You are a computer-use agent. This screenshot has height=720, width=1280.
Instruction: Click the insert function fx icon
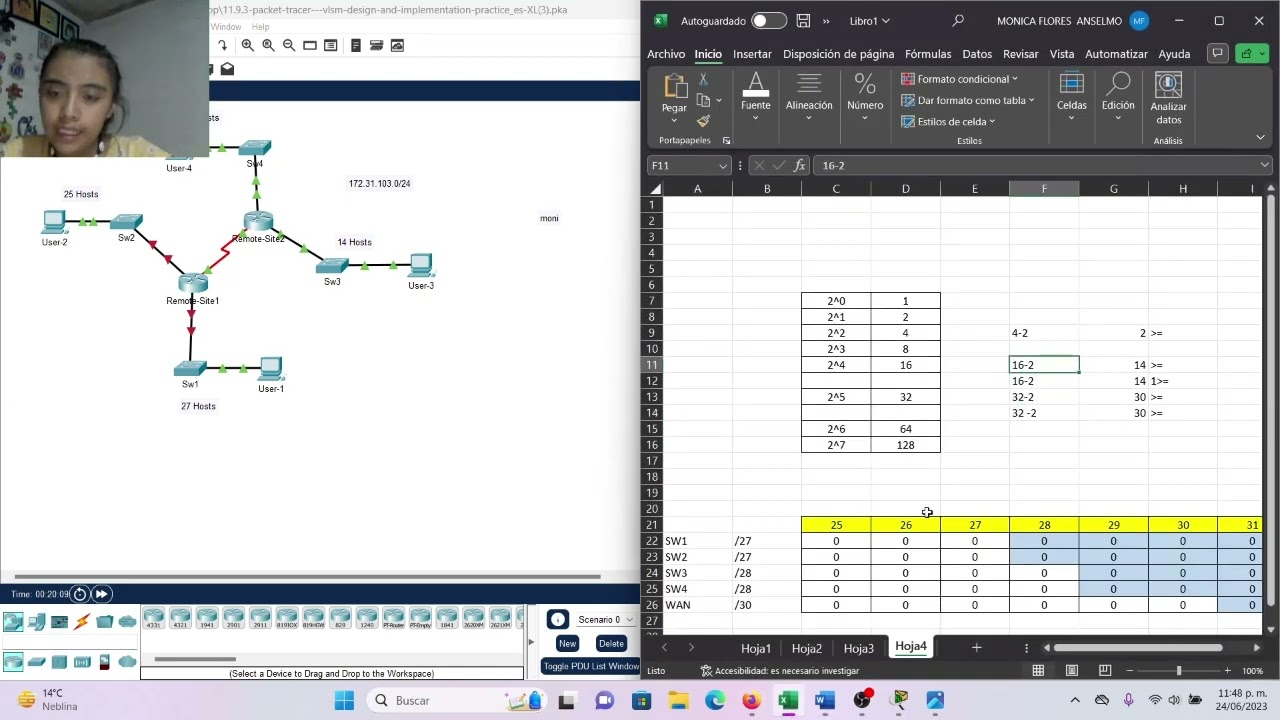799,166
